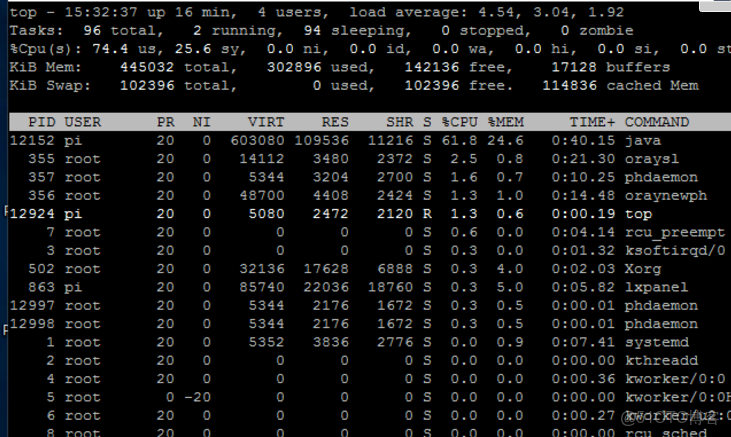Screen dimensions: 731x437
Task: Click the 74.4 us CPU value
Action: point(110,49)
